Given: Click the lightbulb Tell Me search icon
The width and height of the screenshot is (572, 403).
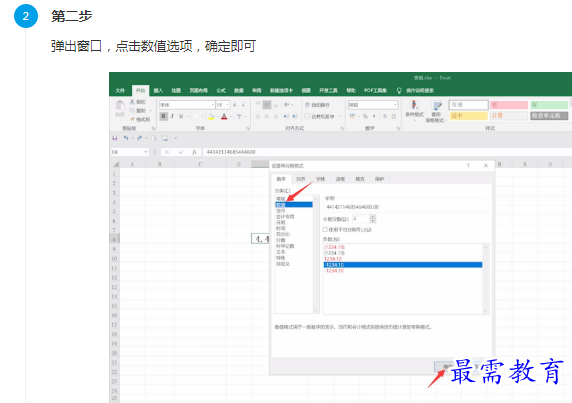Looking at the screenshot, I should pyautogui.click(x=399, y=90).
